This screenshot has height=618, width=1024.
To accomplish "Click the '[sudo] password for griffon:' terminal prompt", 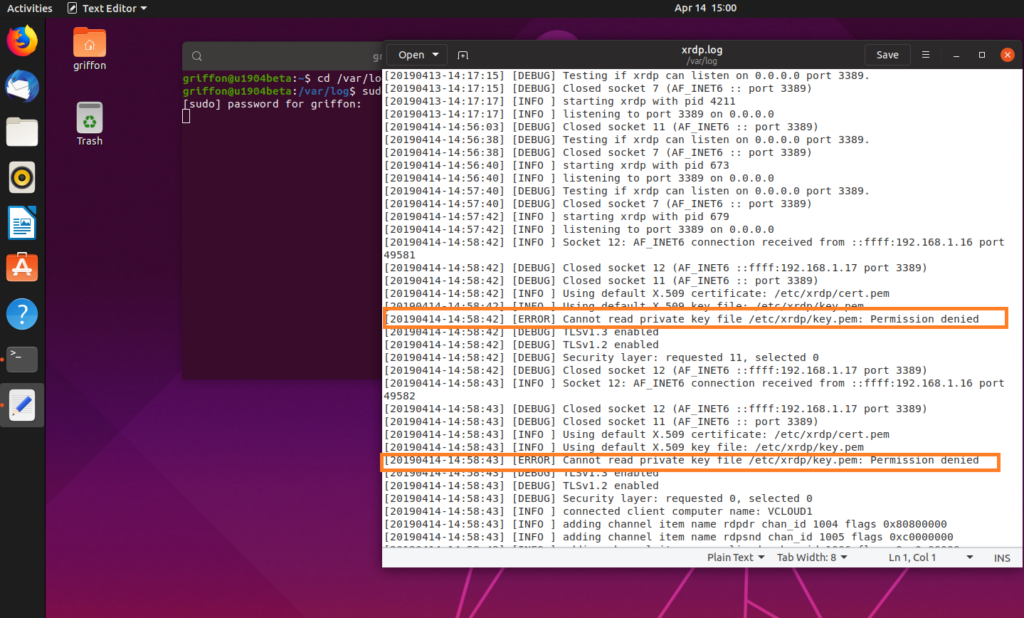I will click(272, 104).
